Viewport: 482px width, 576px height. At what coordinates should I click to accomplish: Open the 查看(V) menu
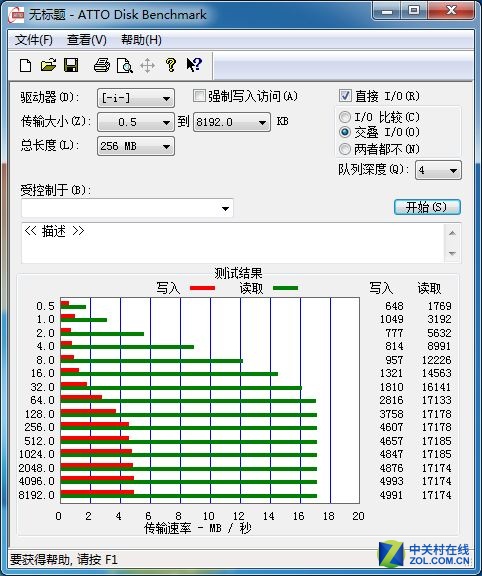tap(87, 40)
